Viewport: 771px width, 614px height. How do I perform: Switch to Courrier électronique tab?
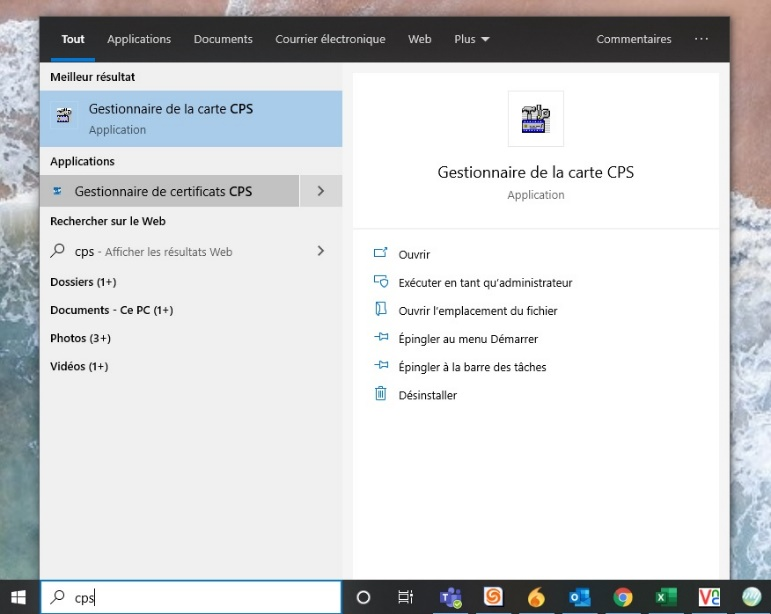pyautogui.click(x=330, y=39)
